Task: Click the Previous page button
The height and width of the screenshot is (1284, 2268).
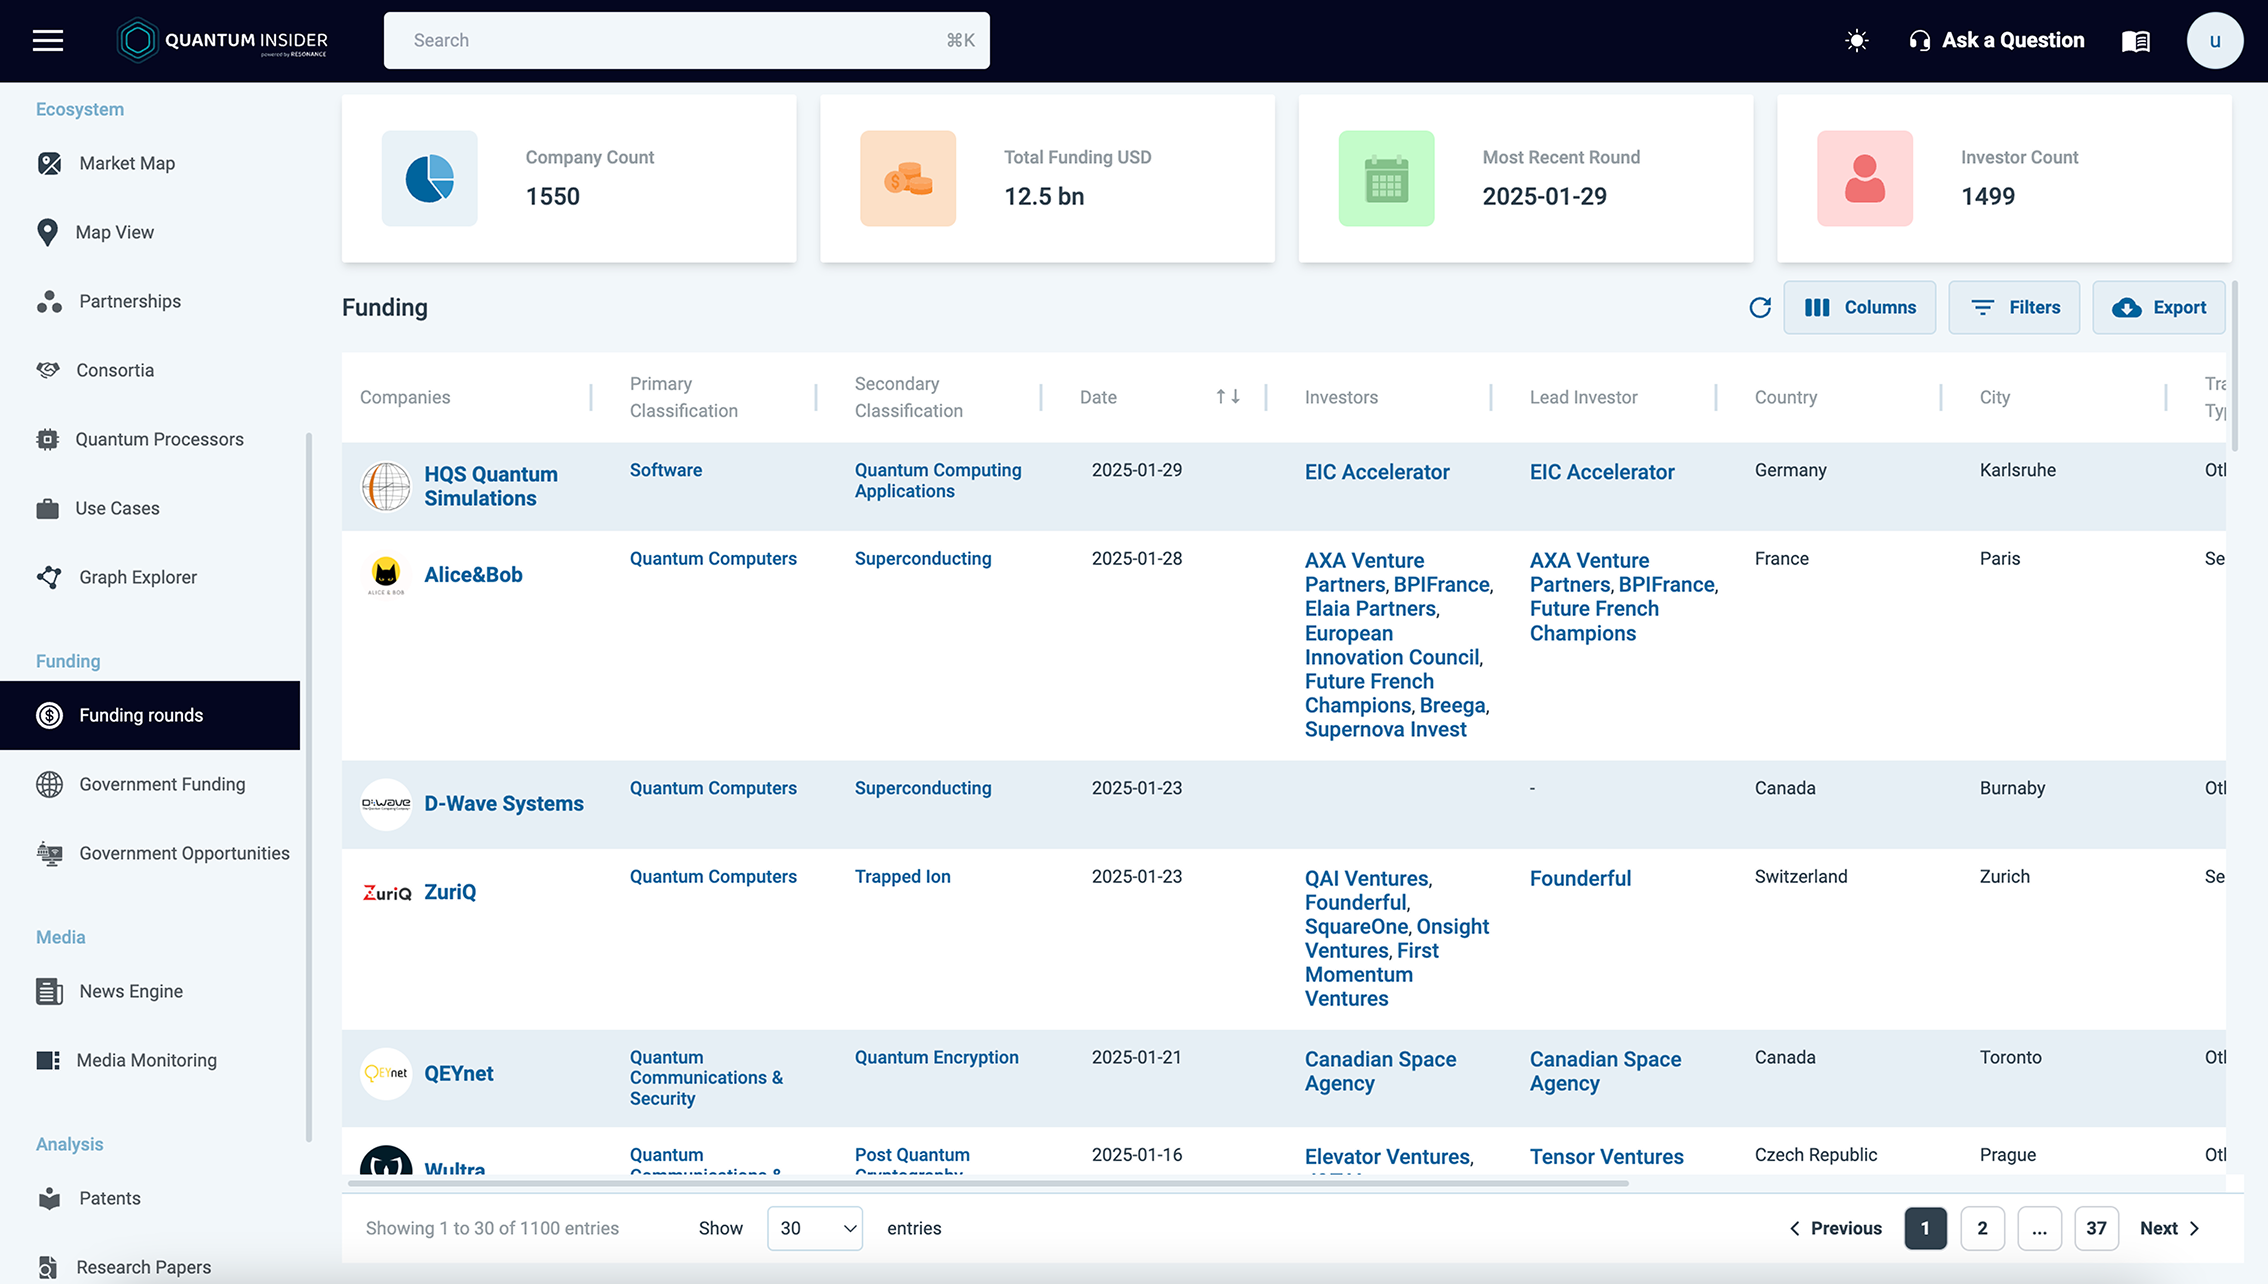Action: pyautogui.click(x=1835, y=1228)
